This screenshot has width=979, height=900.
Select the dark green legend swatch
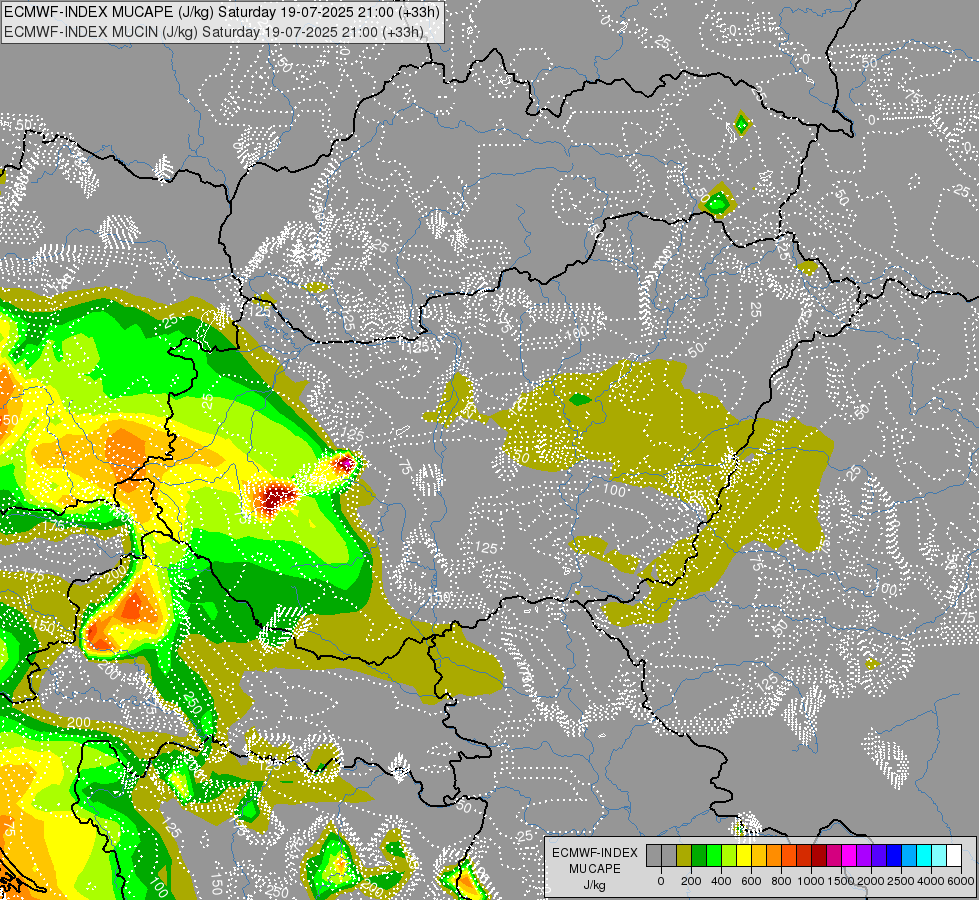699,856
